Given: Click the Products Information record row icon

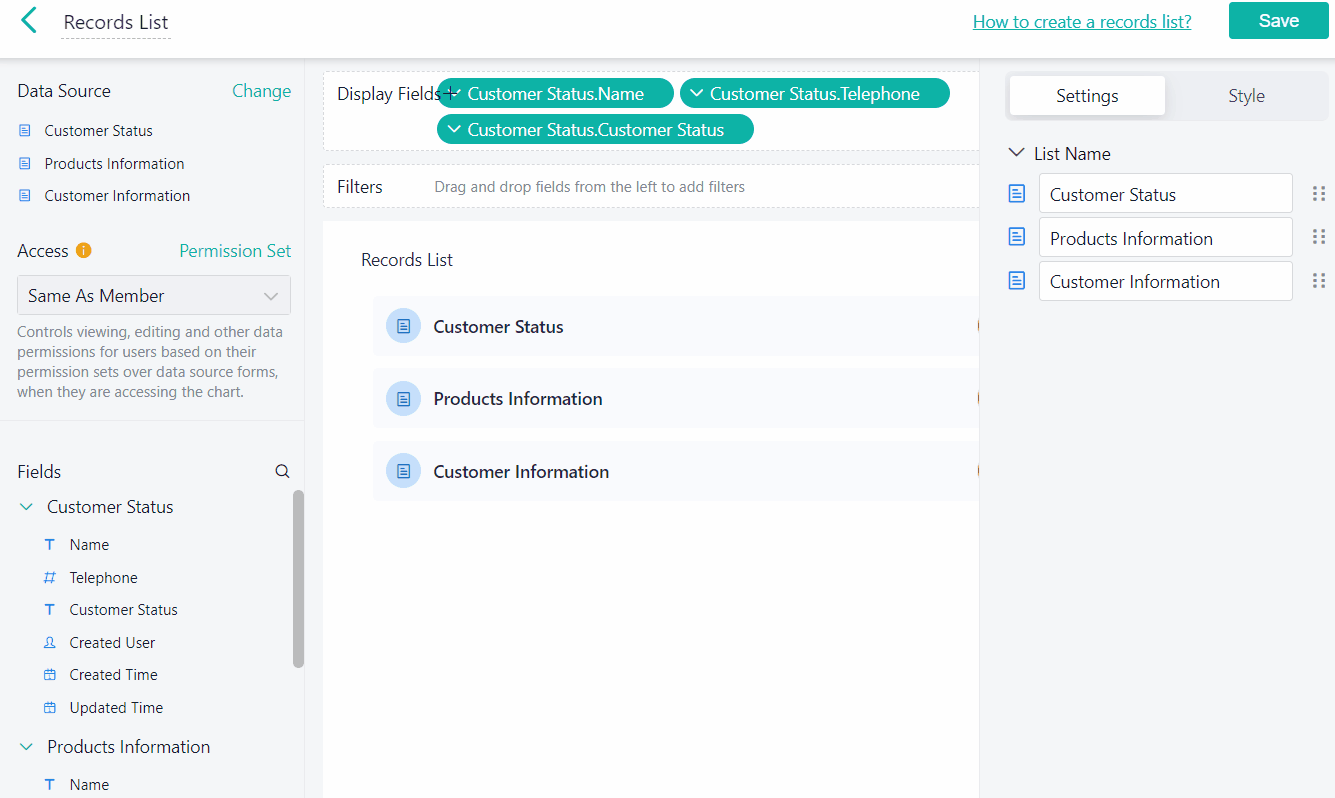Looking at the screenshot, I should [x=403, y=399].
